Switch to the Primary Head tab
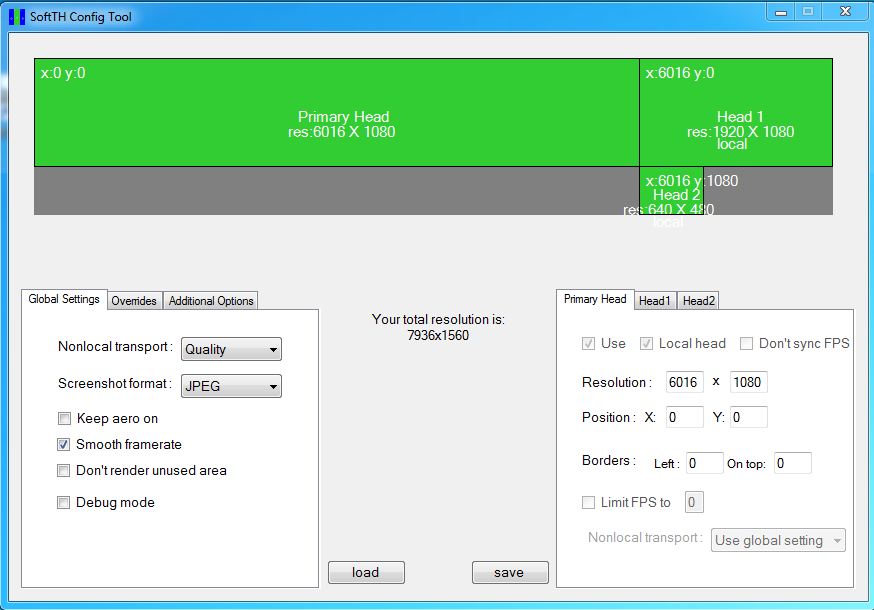This screenshot has height=610, width=874. coord(595,299)
